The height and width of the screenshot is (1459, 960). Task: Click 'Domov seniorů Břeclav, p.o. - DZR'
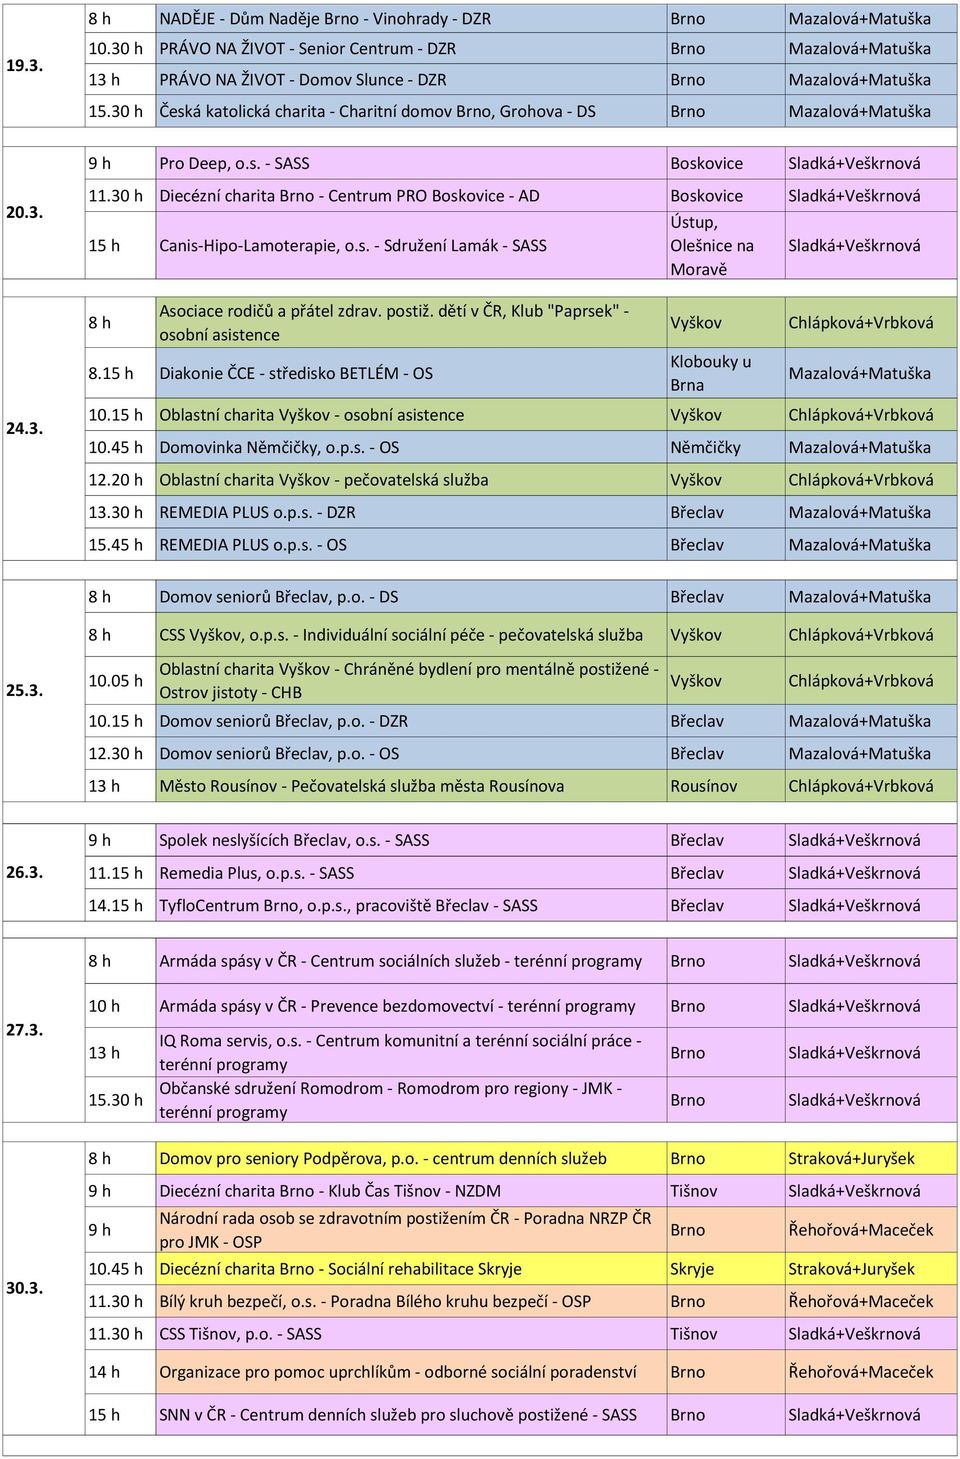click(283, 721)
